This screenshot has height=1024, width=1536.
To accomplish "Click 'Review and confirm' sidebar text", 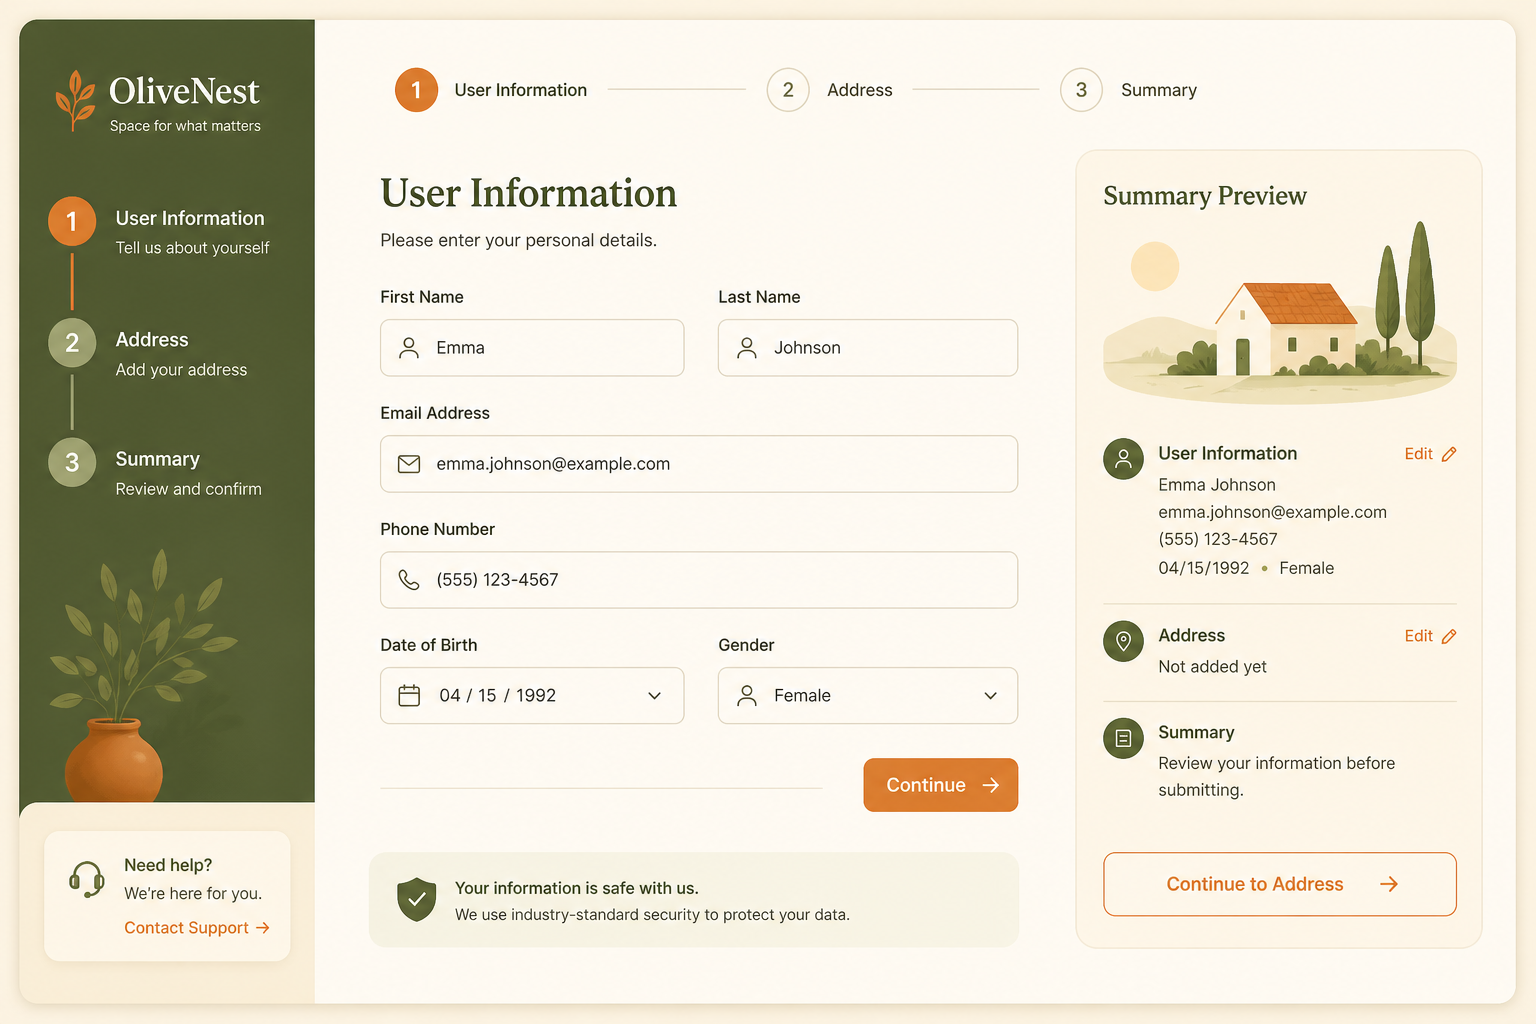I will point(189,489).
